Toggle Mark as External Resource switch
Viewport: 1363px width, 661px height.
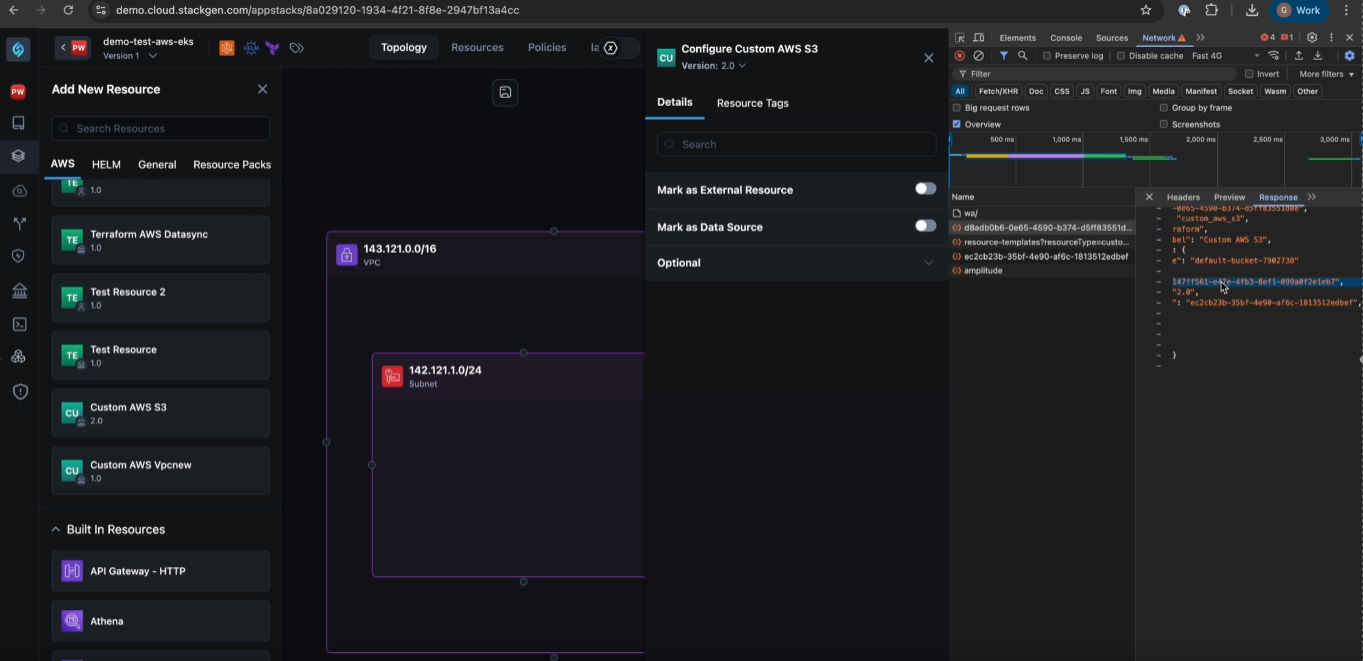(925, 189)
